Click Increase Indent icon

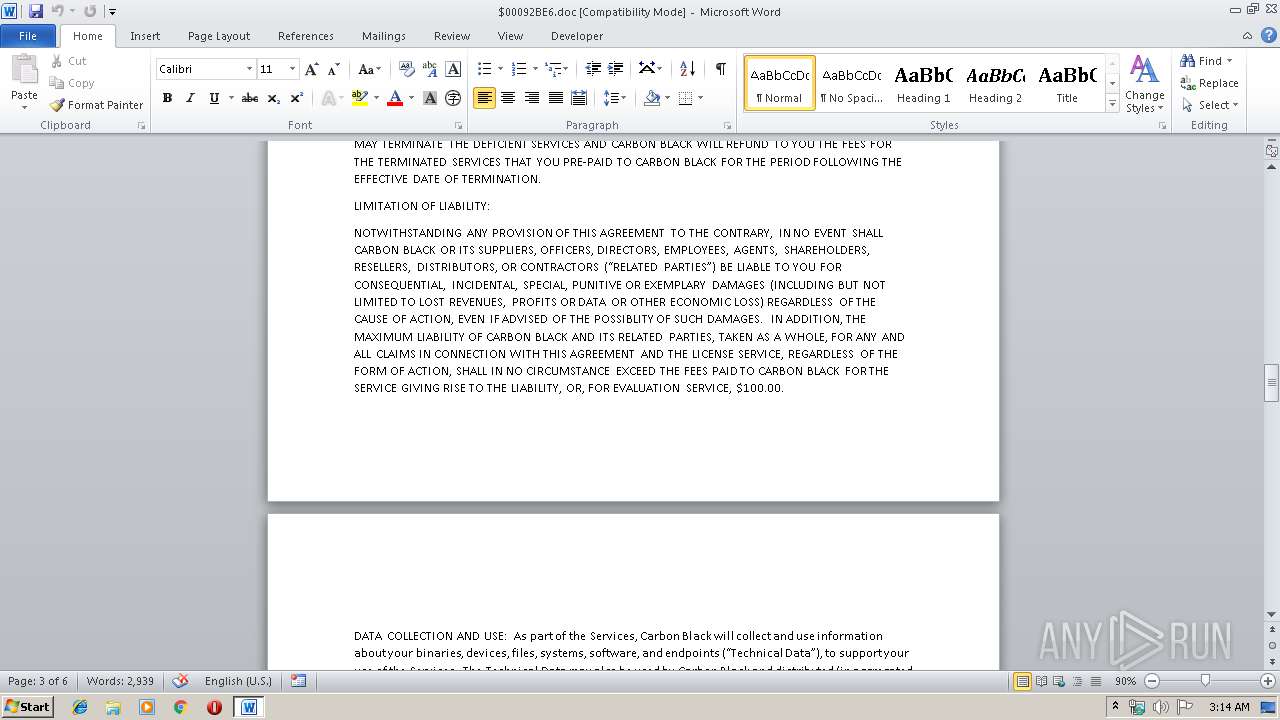tap(617, 69)
